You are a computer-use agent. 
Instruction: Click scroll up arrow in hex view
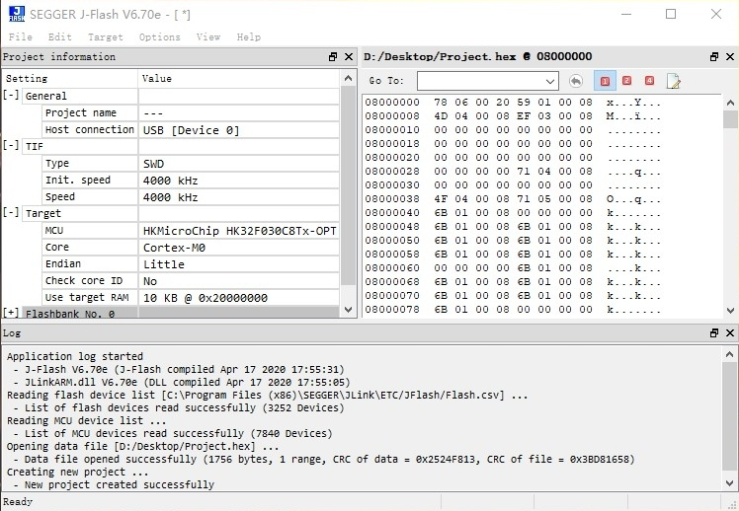[730, 102]
